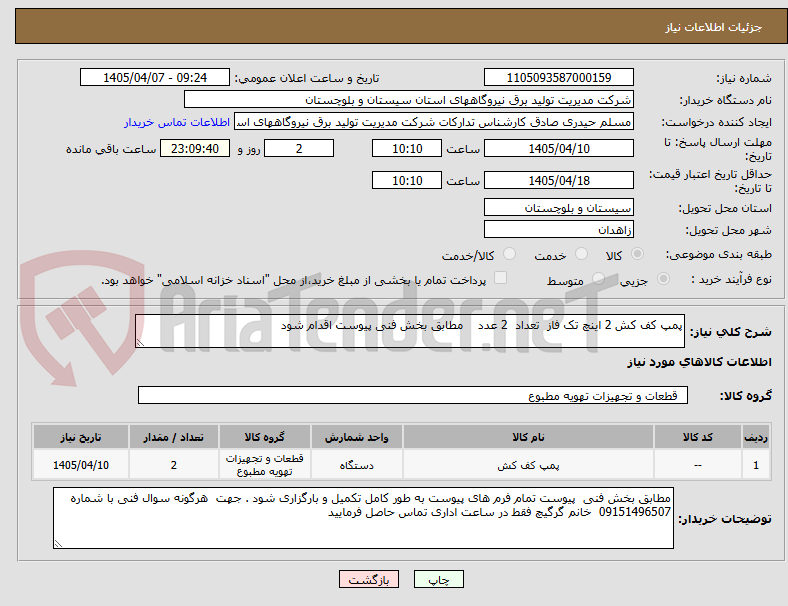Click the general description text area شرح کلی نیاز
The image size is (788, 606).
click(410, 331)
